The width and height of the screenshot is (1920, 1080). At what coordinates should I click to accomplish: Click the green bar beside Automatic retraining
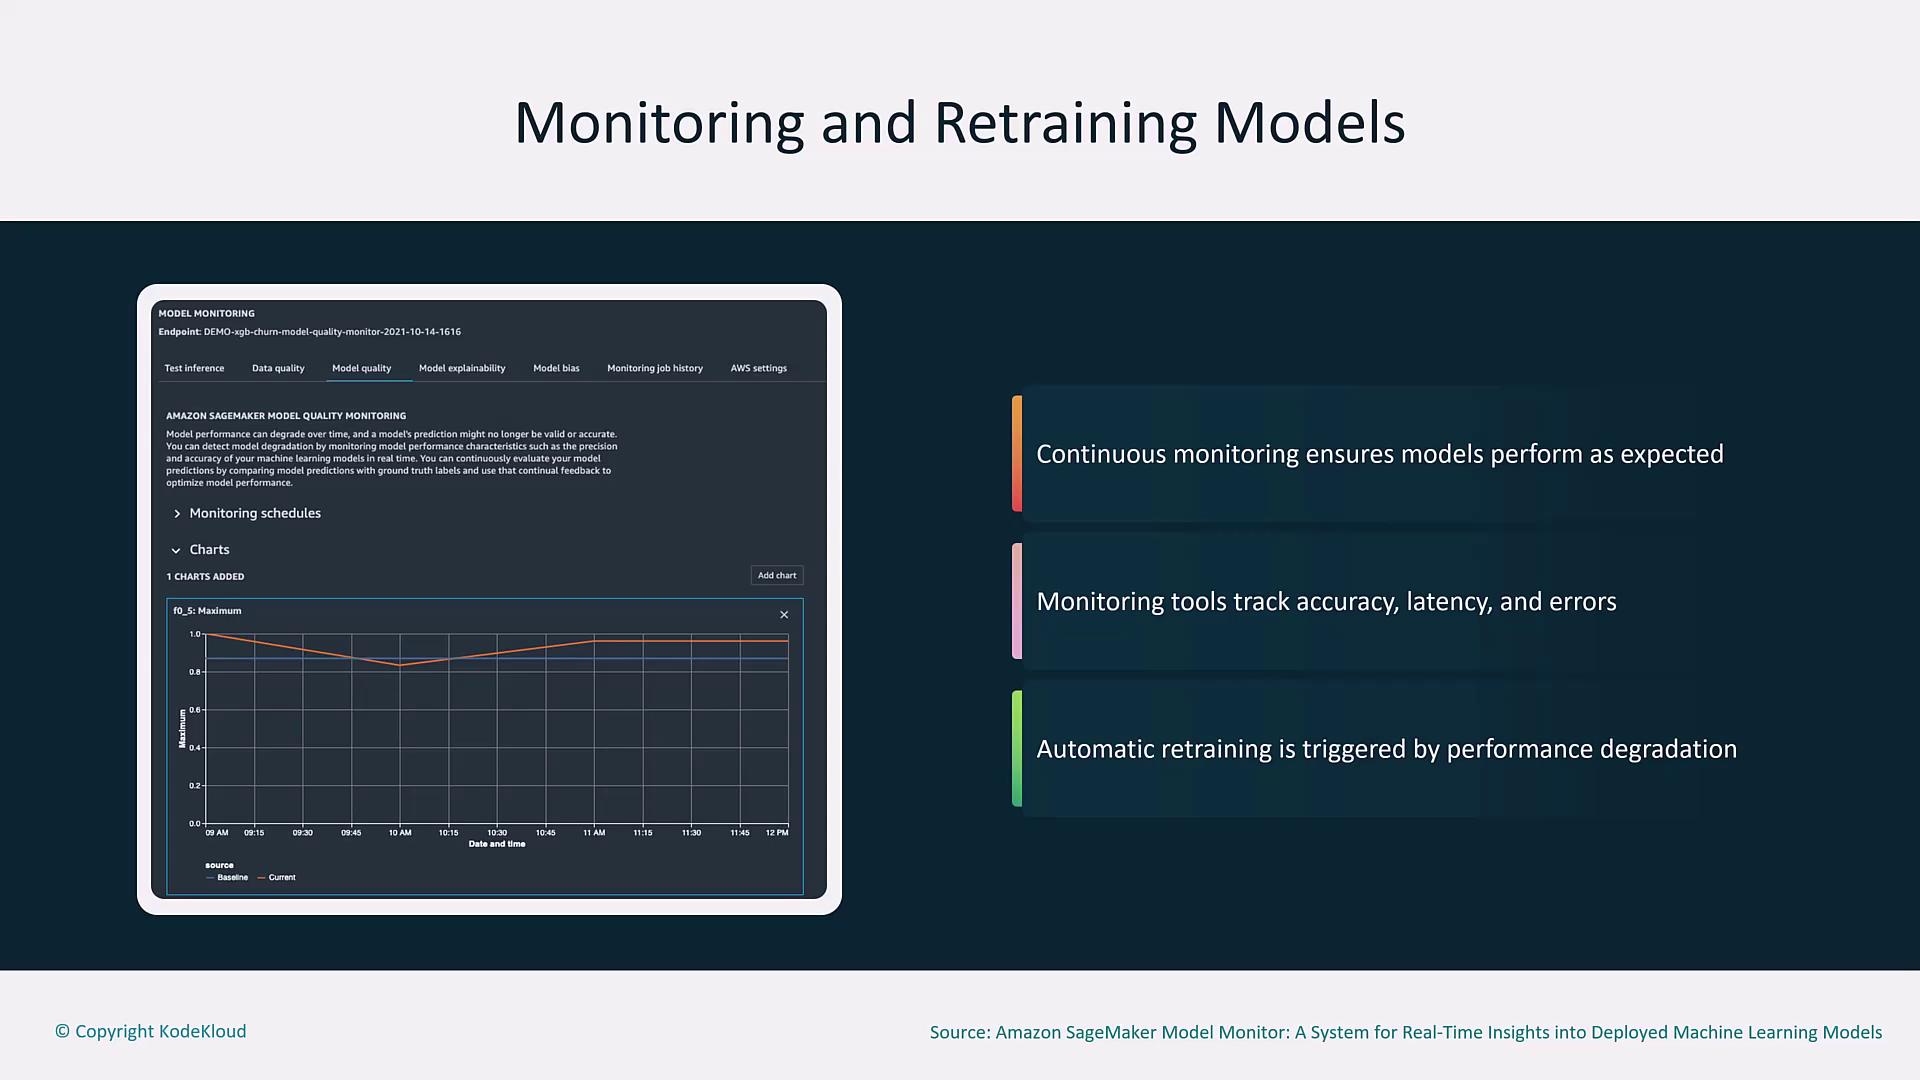coord(1017,748)
